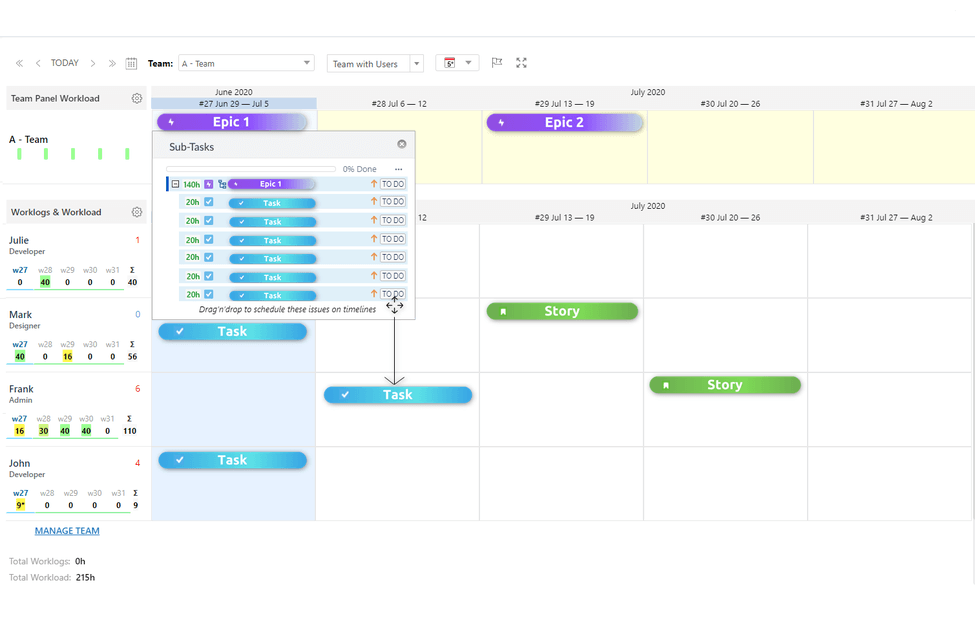
Task: Click the skip-forward double chevron in the toolbar
Action: [112, 62]
